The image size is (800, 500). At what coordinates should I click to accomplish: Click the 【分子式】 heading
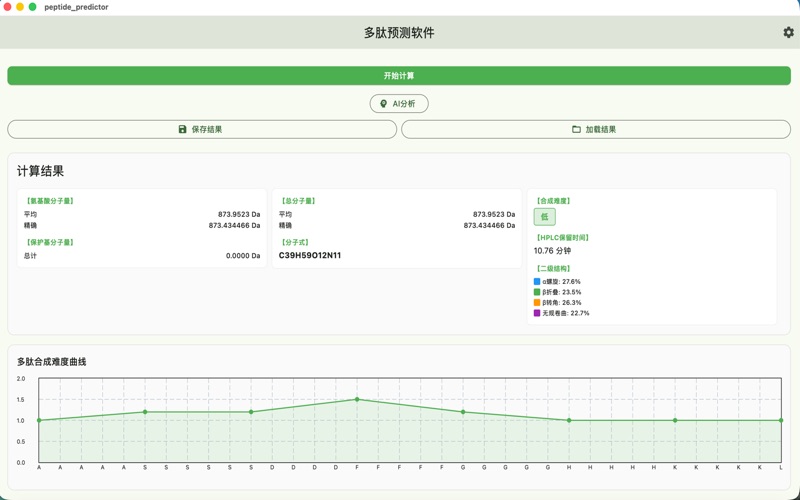[x=295, y=242]
